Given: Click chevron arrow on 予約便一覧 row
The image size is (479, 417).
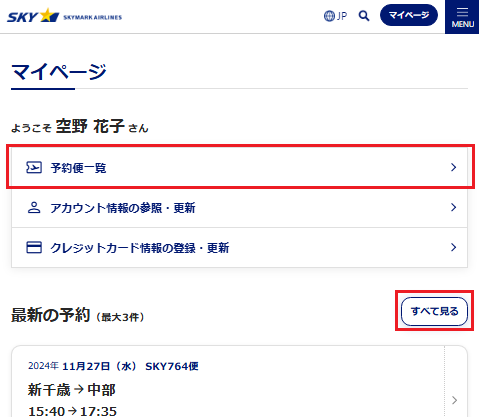Looking at the screenshot, I should point(453,167).
